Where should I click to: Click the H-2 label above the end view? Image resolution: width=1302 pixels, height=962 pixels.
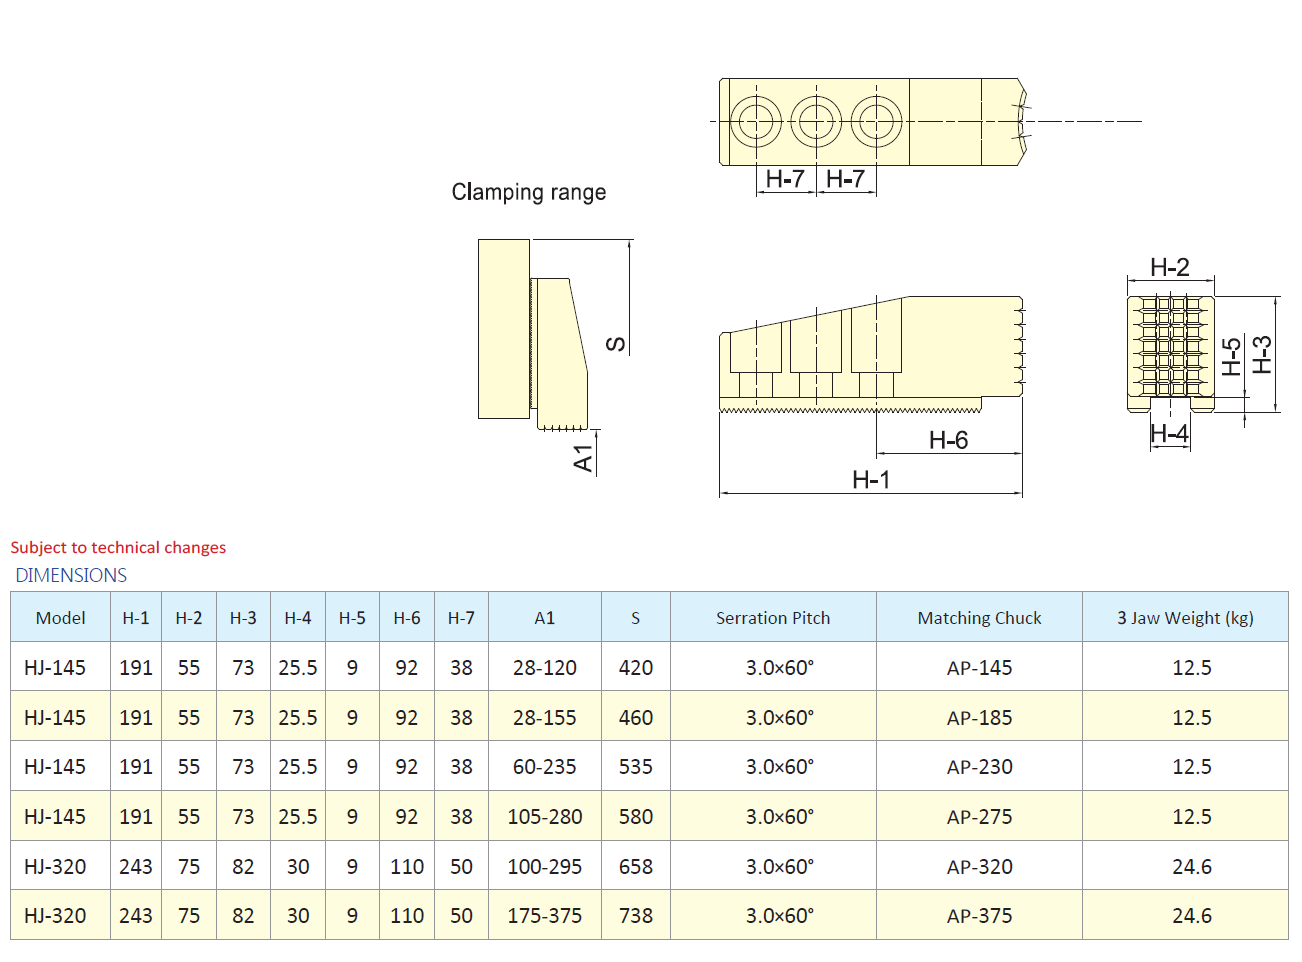[1169, 267]
